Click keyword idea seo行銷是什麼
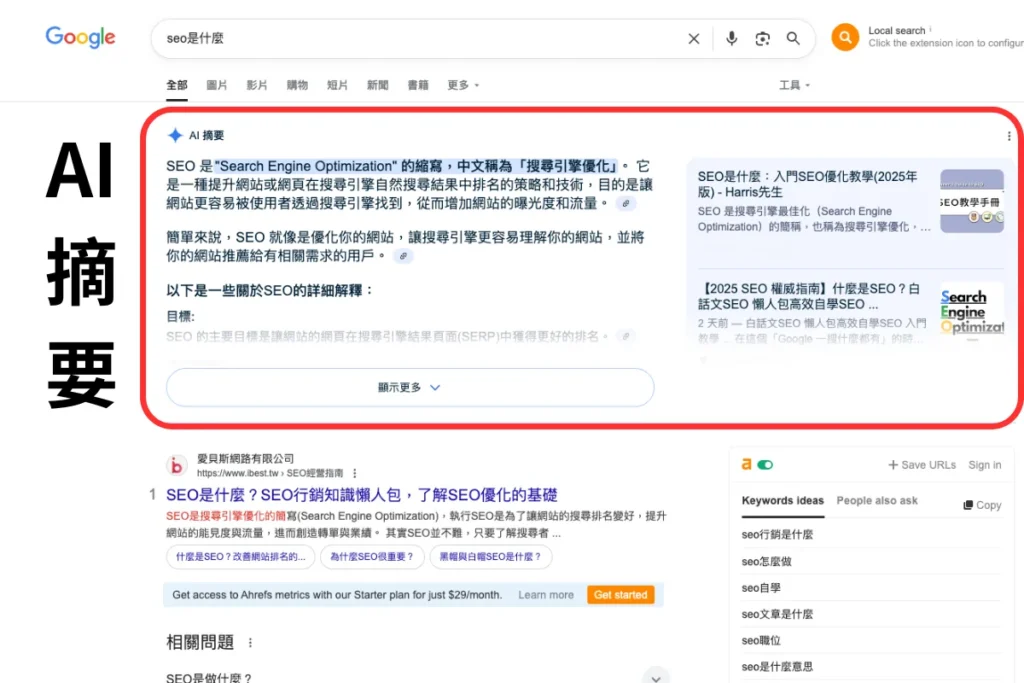The height and width of the screenshot is (683, 1024). tap(777, 535)
